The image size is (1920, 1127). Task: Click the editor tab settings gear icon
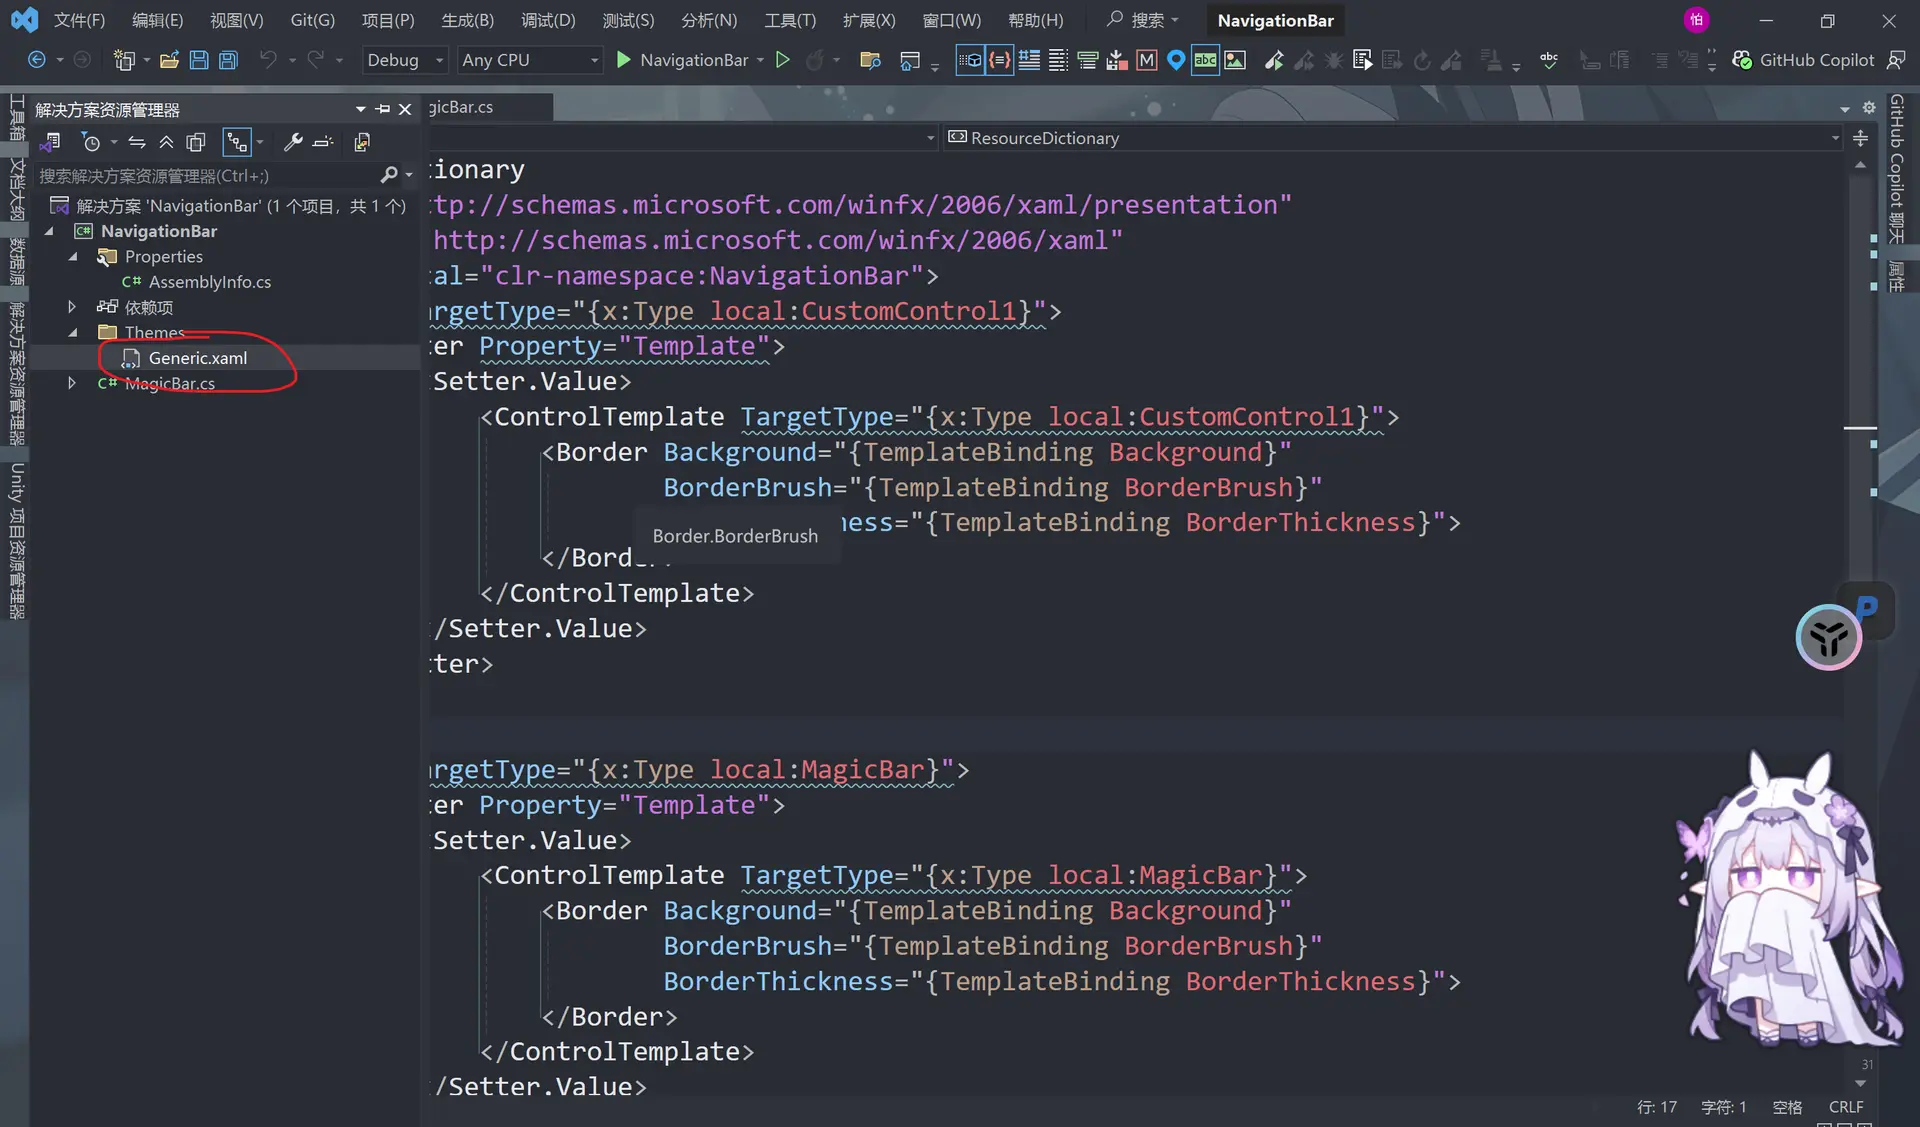click(1869, 108)
